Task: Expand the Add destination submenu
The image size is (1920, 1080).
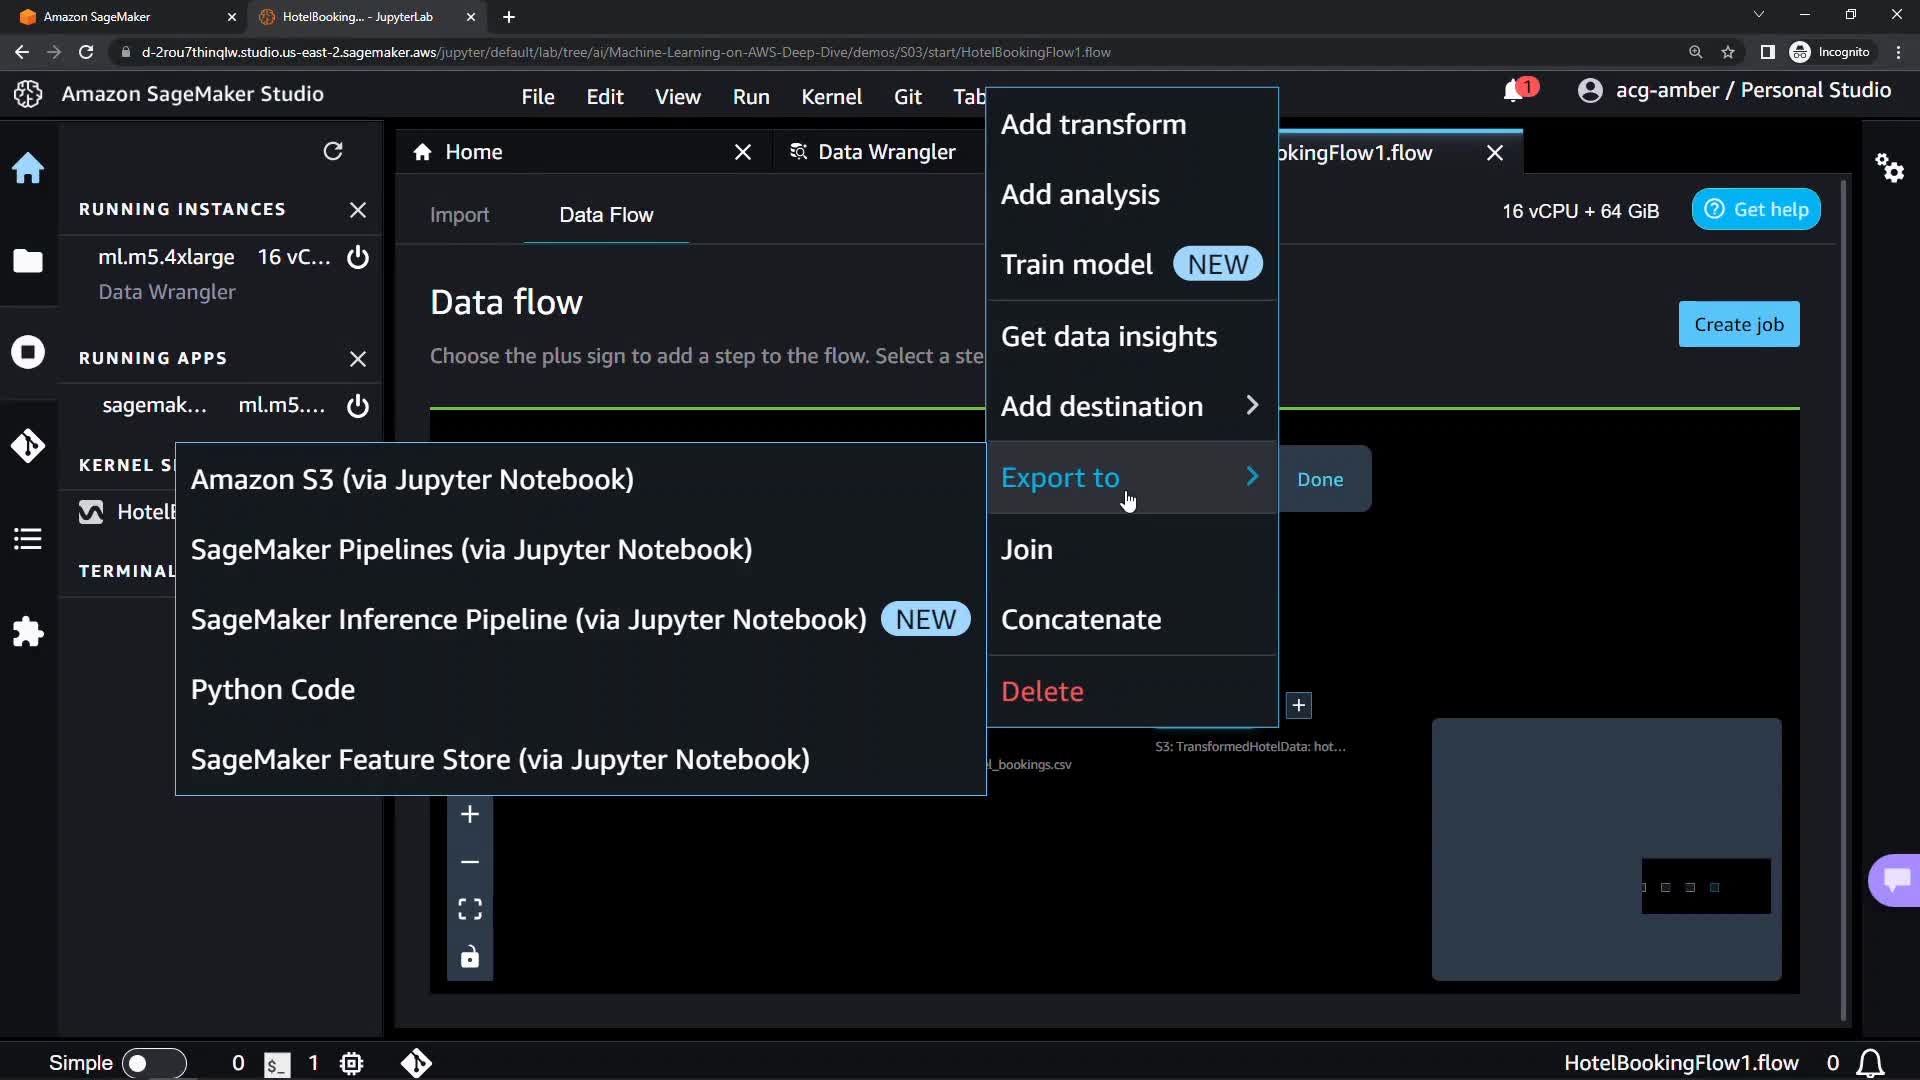Action: pos(1251,406)
